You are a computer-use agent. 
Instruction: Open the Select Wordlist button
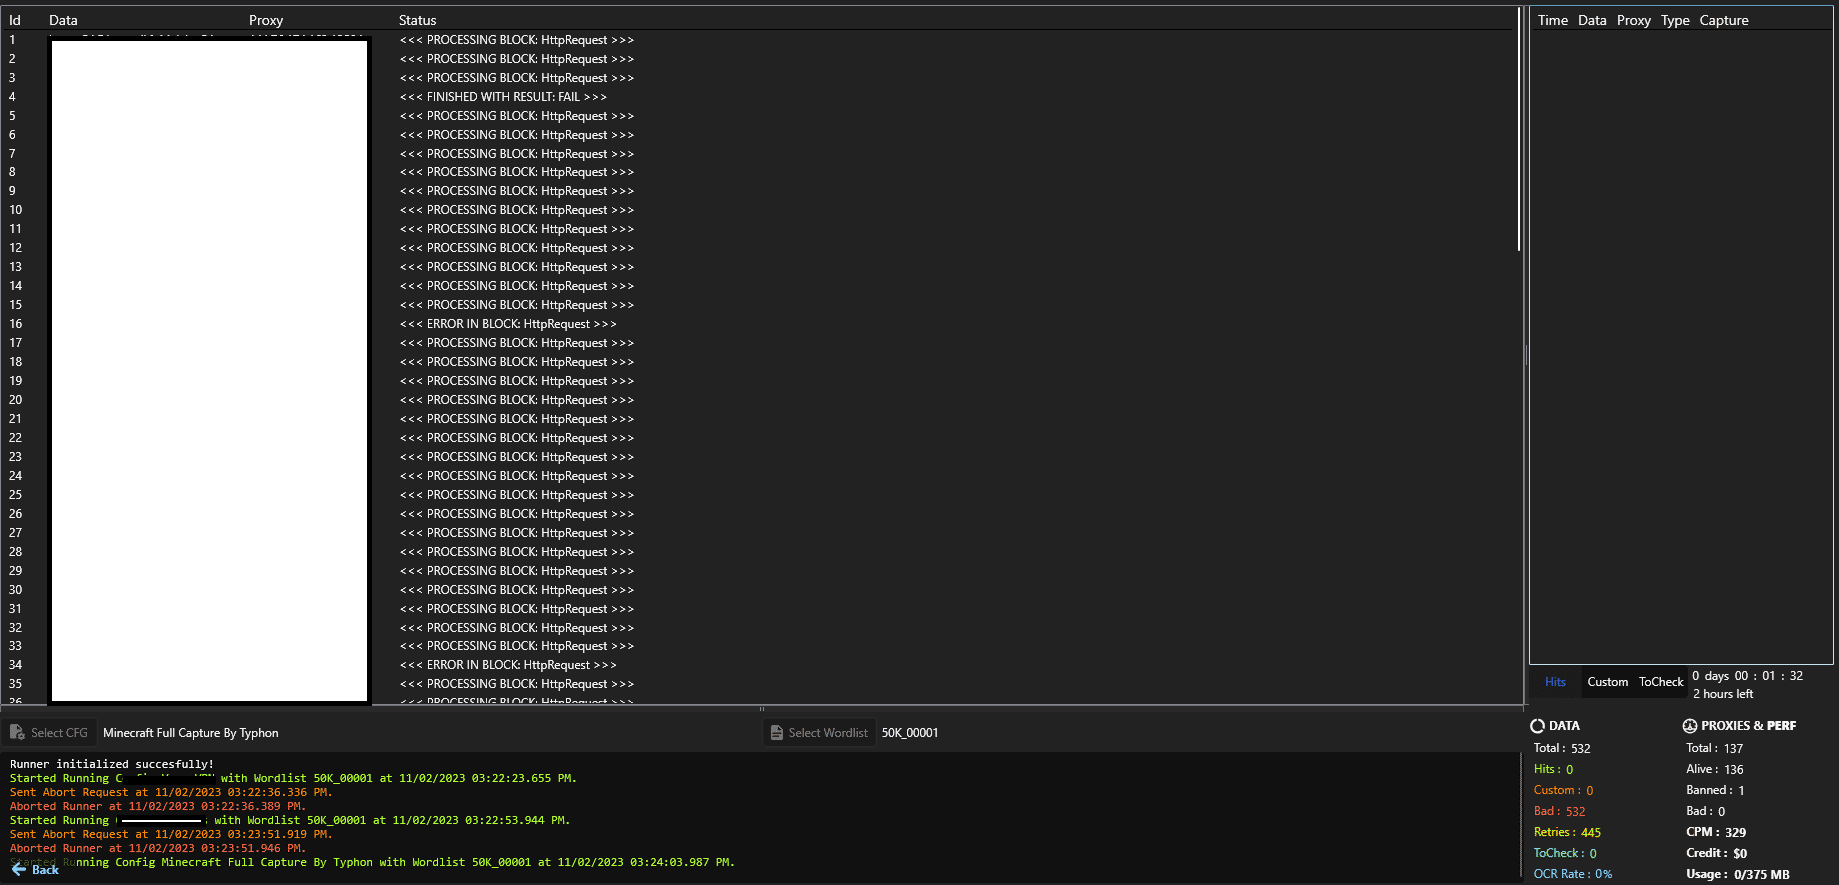pos(819,733)
